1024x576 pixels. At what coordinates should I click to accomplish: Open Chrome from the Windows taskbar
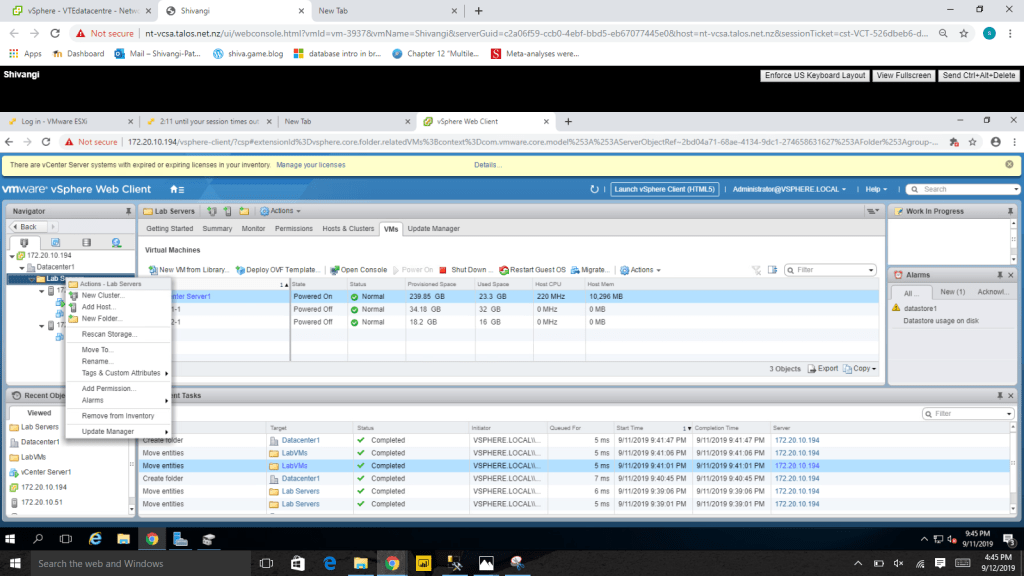pyautogui.click(x=392, y=563)
